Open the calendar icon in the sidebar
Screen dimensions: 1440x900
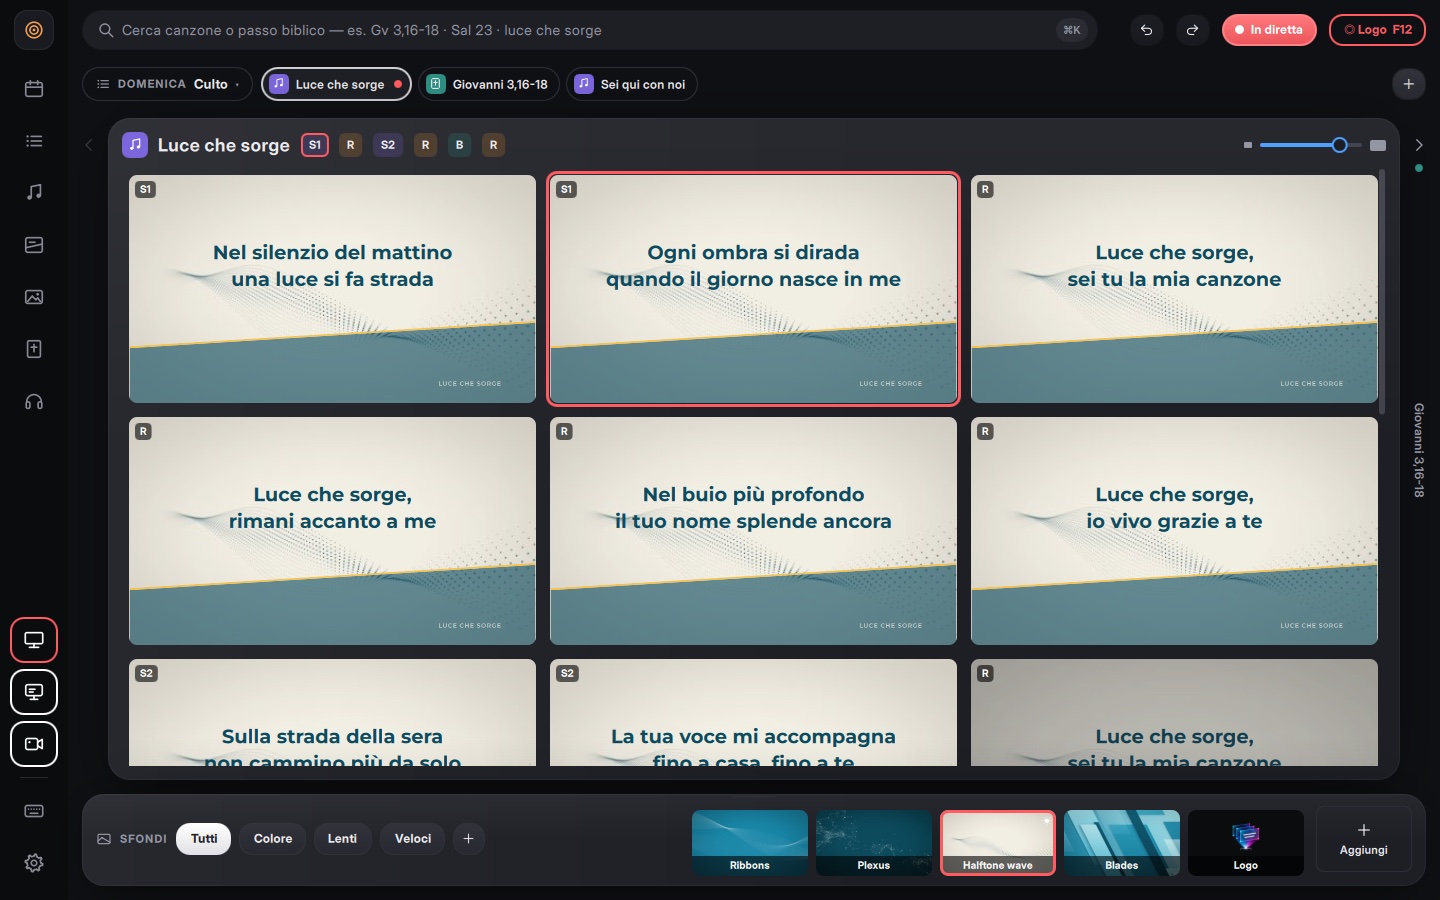34,89
